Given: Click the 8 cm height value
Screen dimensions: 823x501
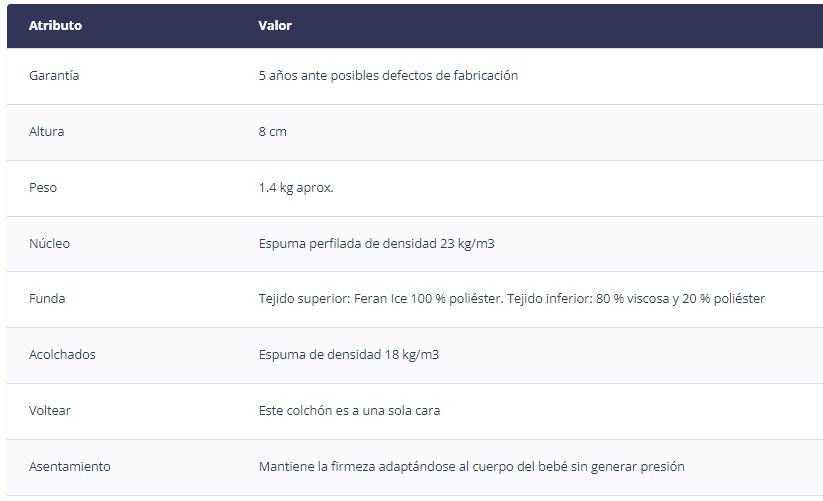Looking at the screenshot, I should point(272,131).
